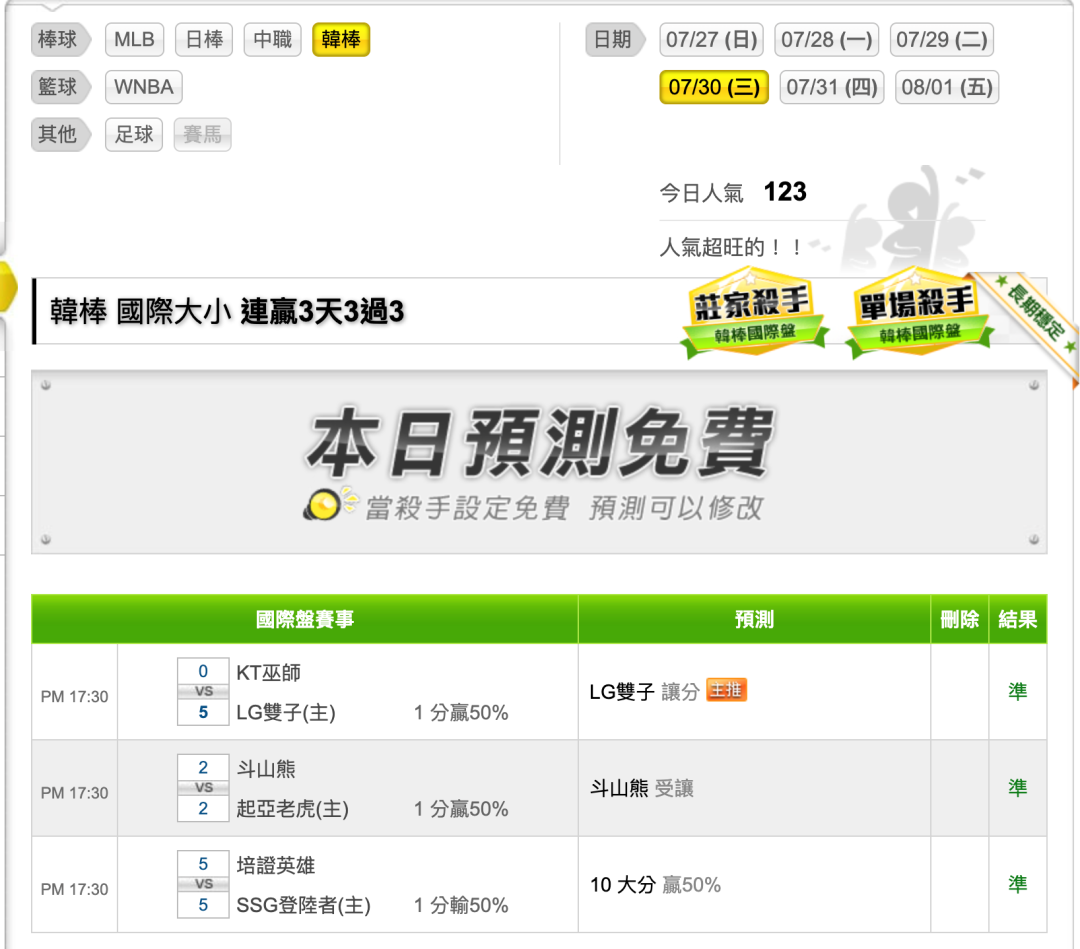Click the 人氣超旺的！！ text
Image resolution: width=1080 pixels, height=949 pixels.
coord(731,247)
